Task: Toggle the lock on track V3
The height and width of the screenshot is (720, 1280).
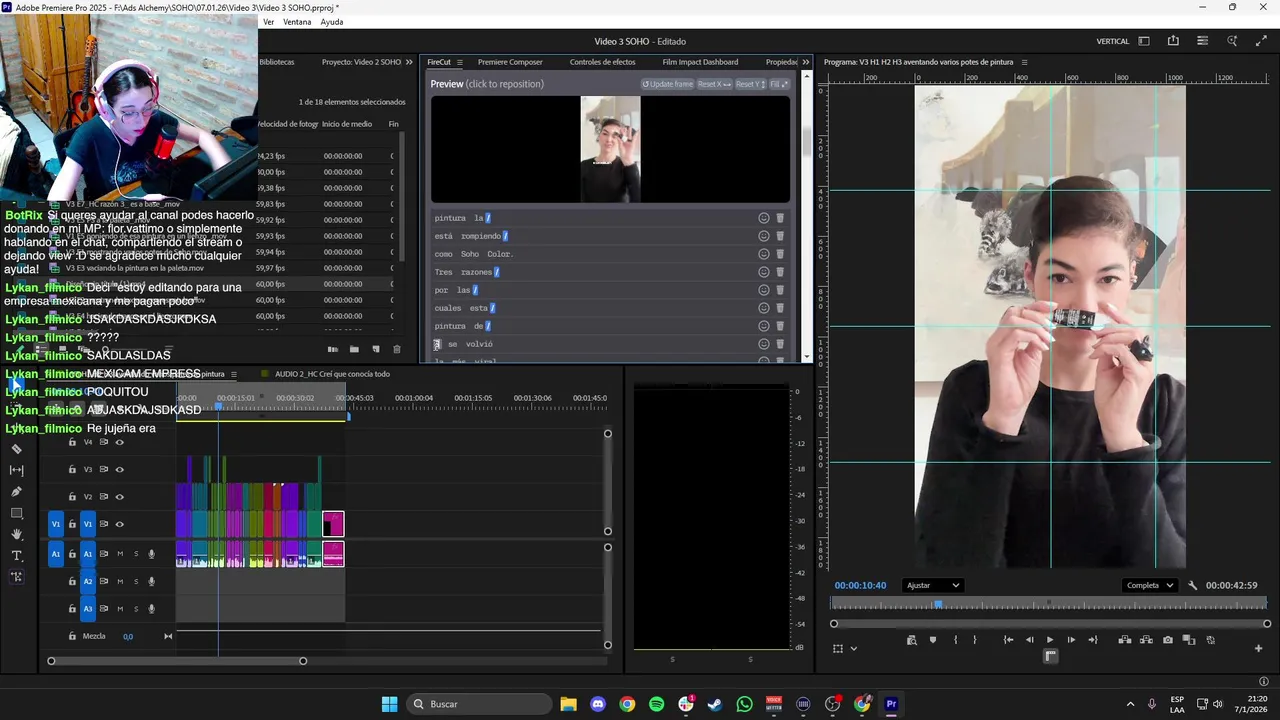Action: [72, 469]
